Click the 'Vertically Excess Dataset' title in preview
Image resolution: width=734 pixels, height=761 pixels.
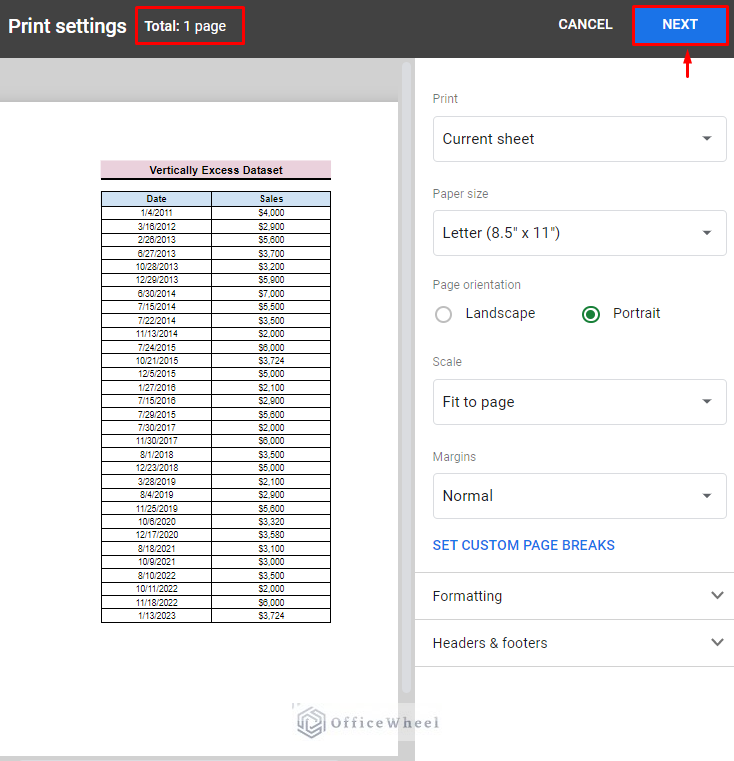click(216, 170)
